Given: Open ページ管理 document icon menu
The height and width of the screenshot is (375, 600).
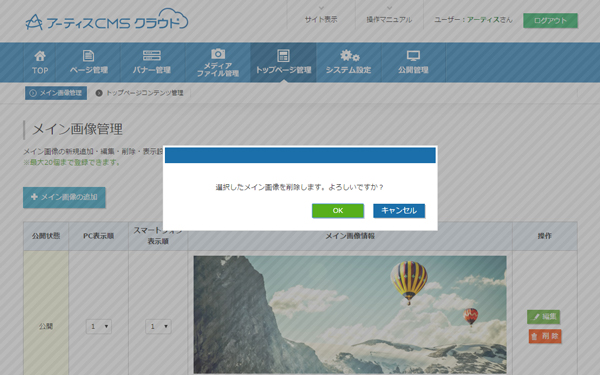Looking at the screenshot, I should pyautogui.click(x=88, y=62).
